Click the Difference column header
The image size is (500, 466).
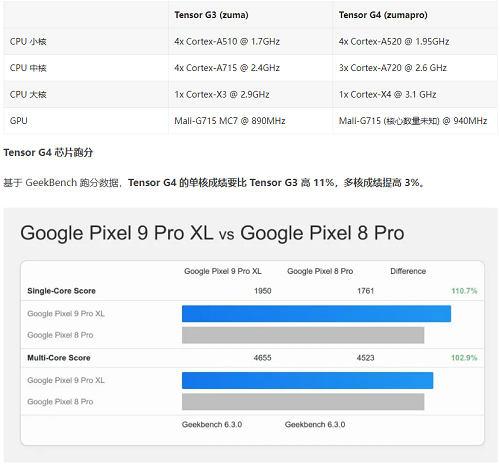point(408,271)
